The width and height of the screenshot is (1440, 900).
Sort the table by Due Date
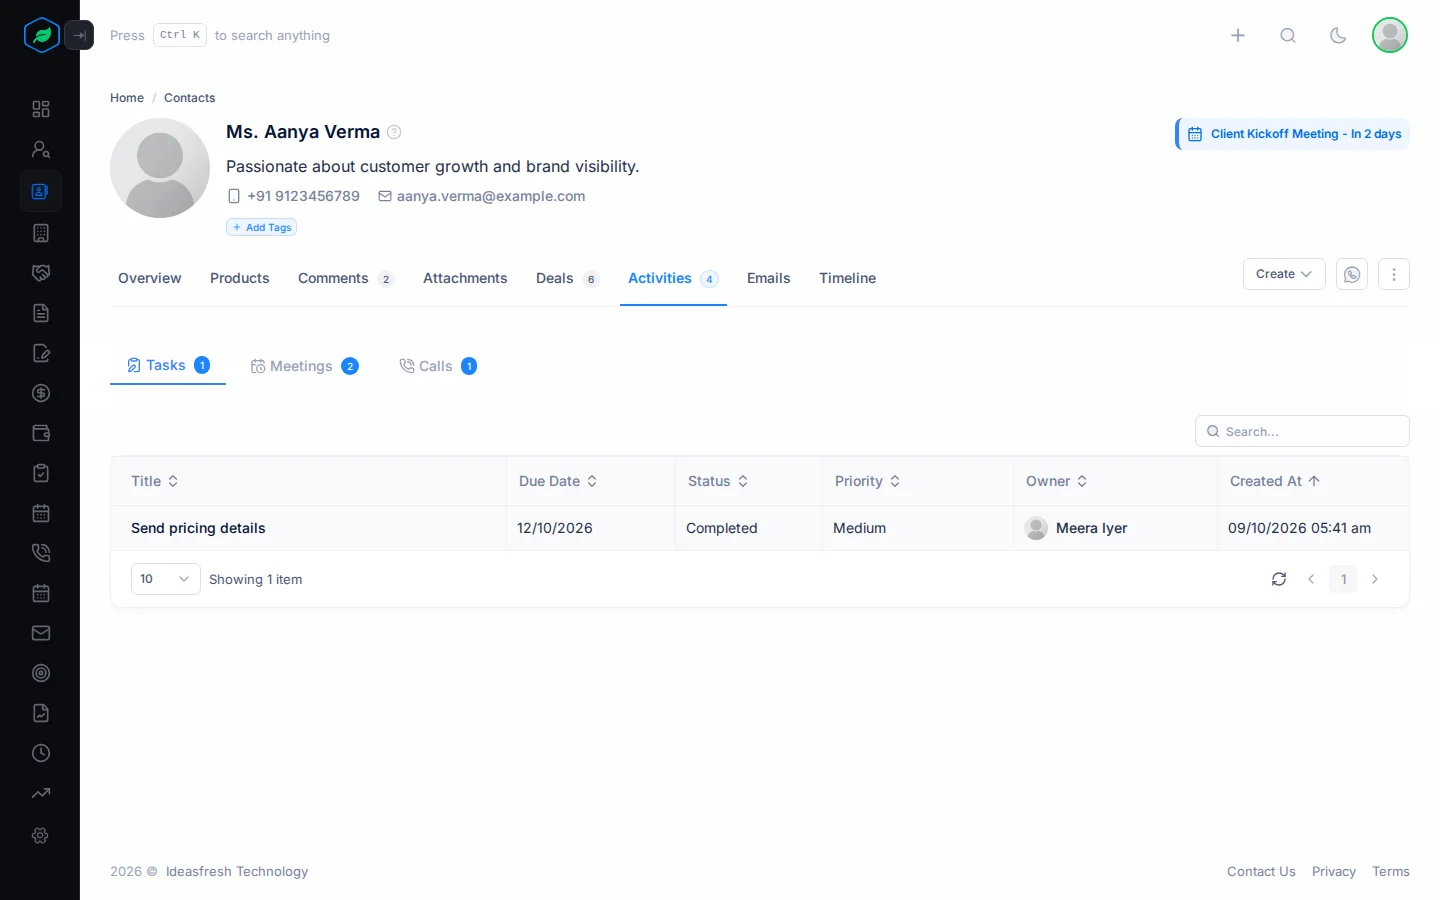[x=558, y=481]
